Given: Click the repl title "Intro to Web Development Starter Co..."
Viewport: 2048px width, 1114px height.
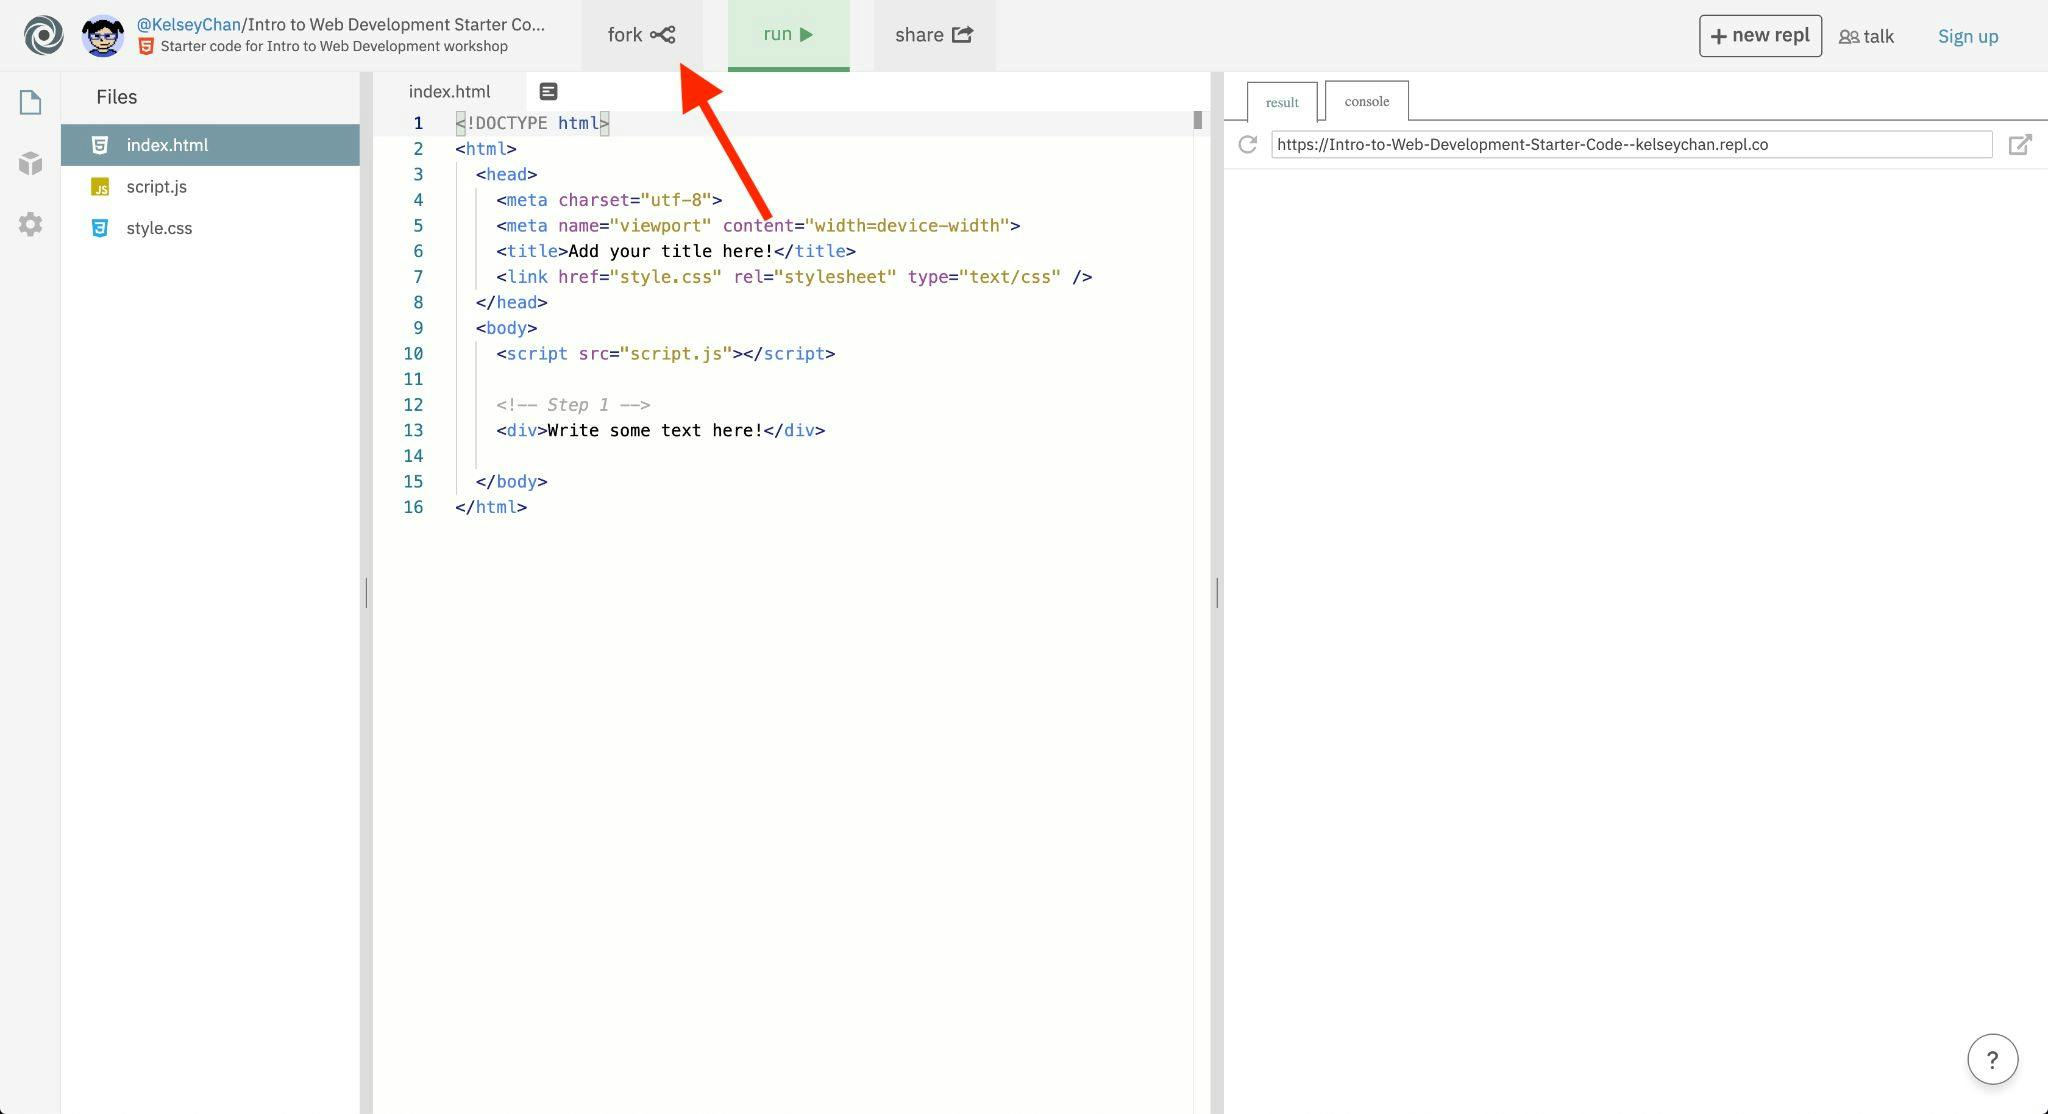Looking at the screenshot, I should (397, 24).
